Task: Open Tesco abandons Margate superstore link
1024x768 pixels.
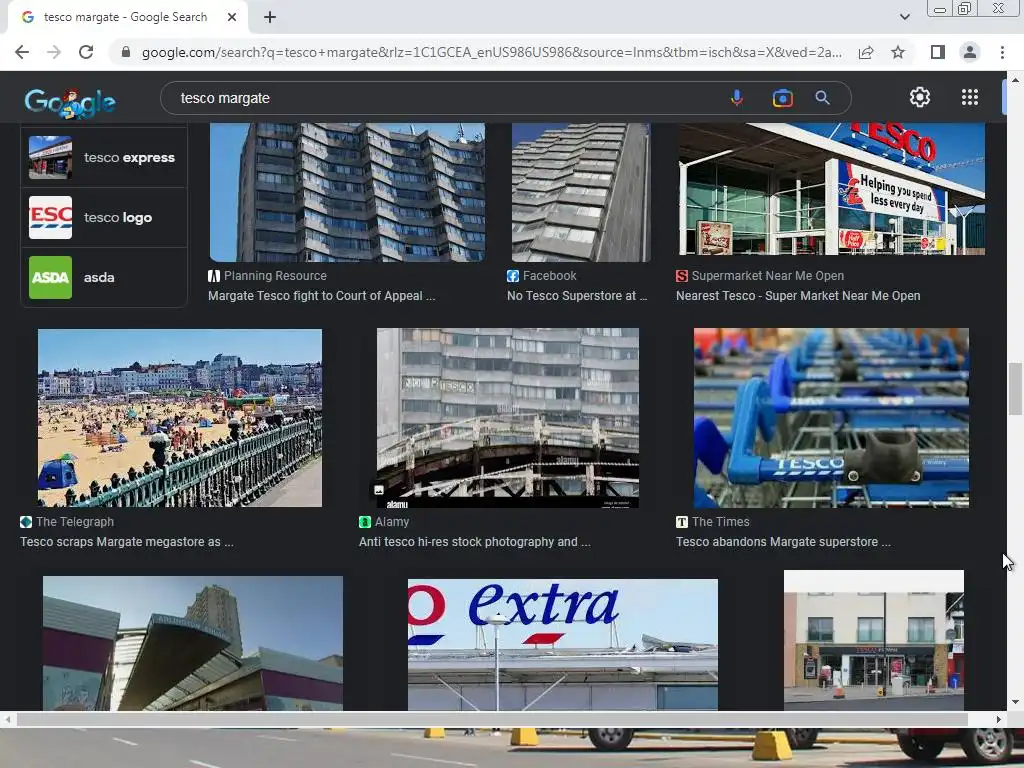Action: click(x=783, y=542)
